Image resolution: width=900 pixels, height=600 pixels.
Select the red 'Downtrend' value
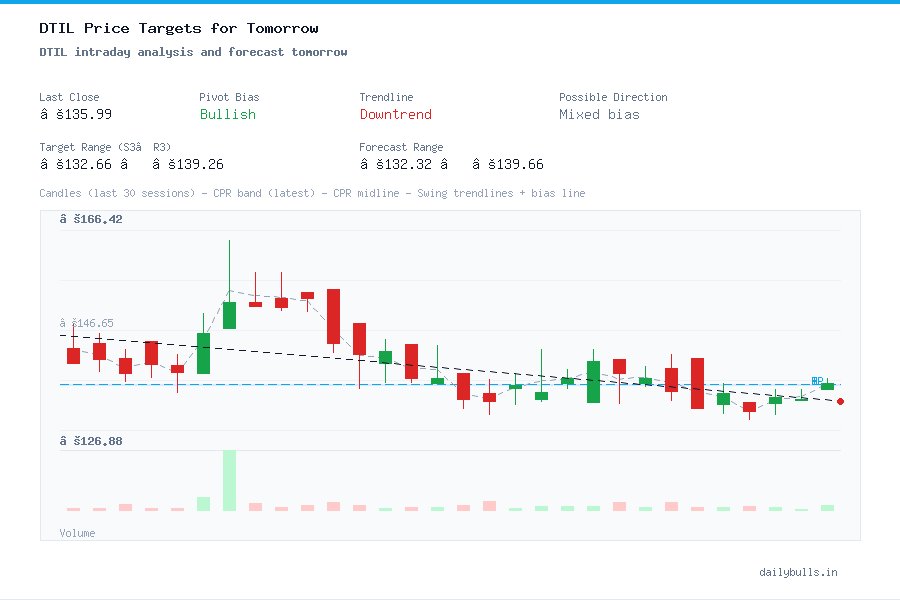coord(395,114)
